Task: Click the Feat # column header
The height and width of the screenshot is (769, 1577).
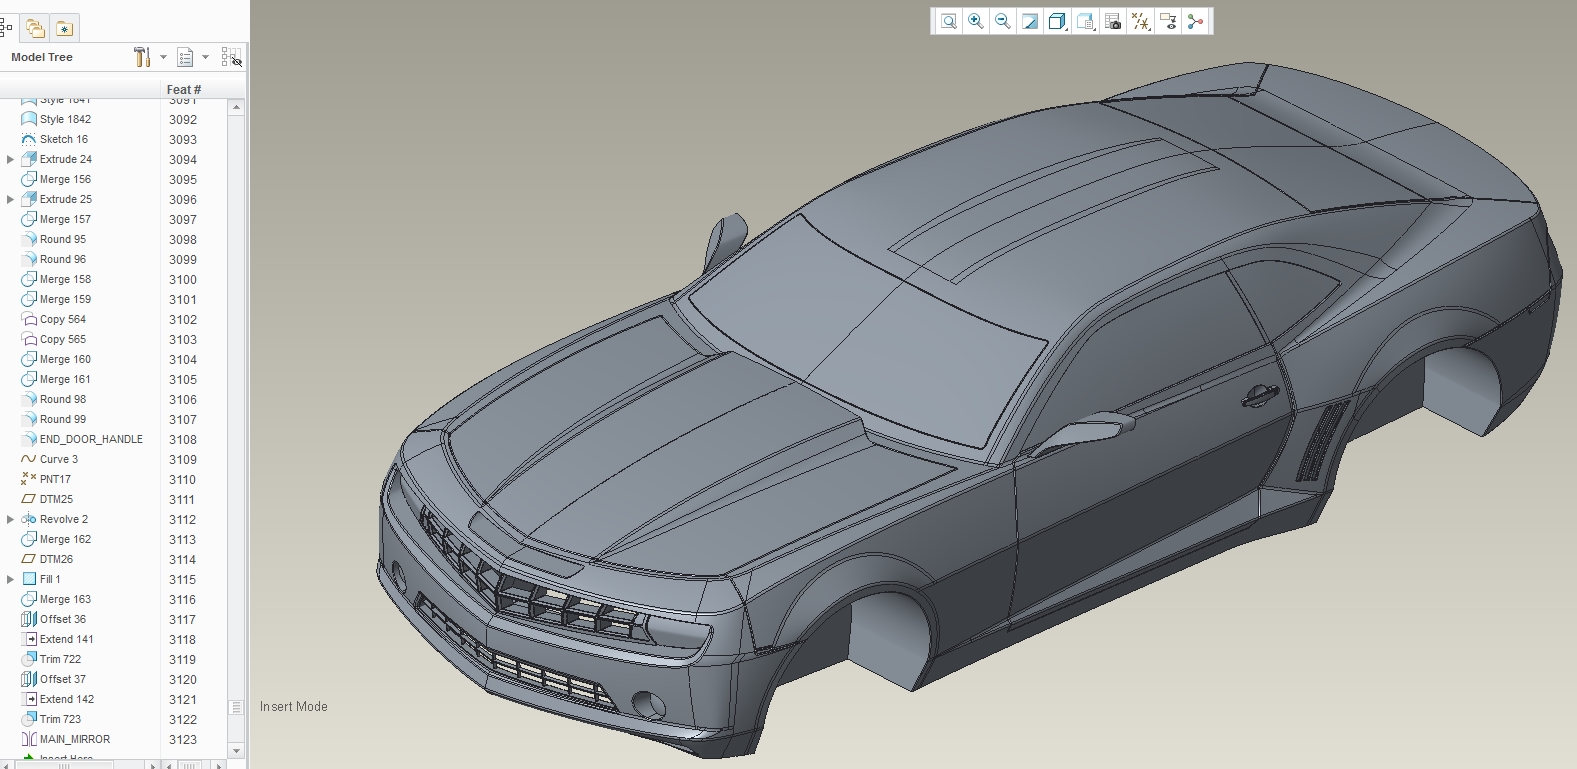Action: (184, 89)
